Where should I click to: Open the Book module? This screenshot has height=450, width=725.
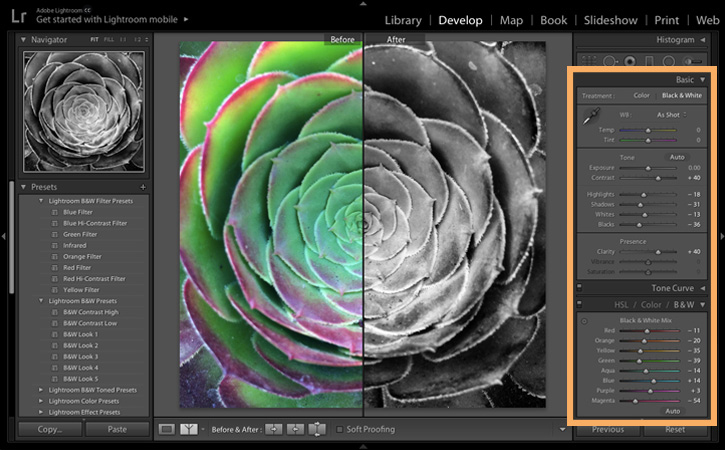[x=553, y=20]
